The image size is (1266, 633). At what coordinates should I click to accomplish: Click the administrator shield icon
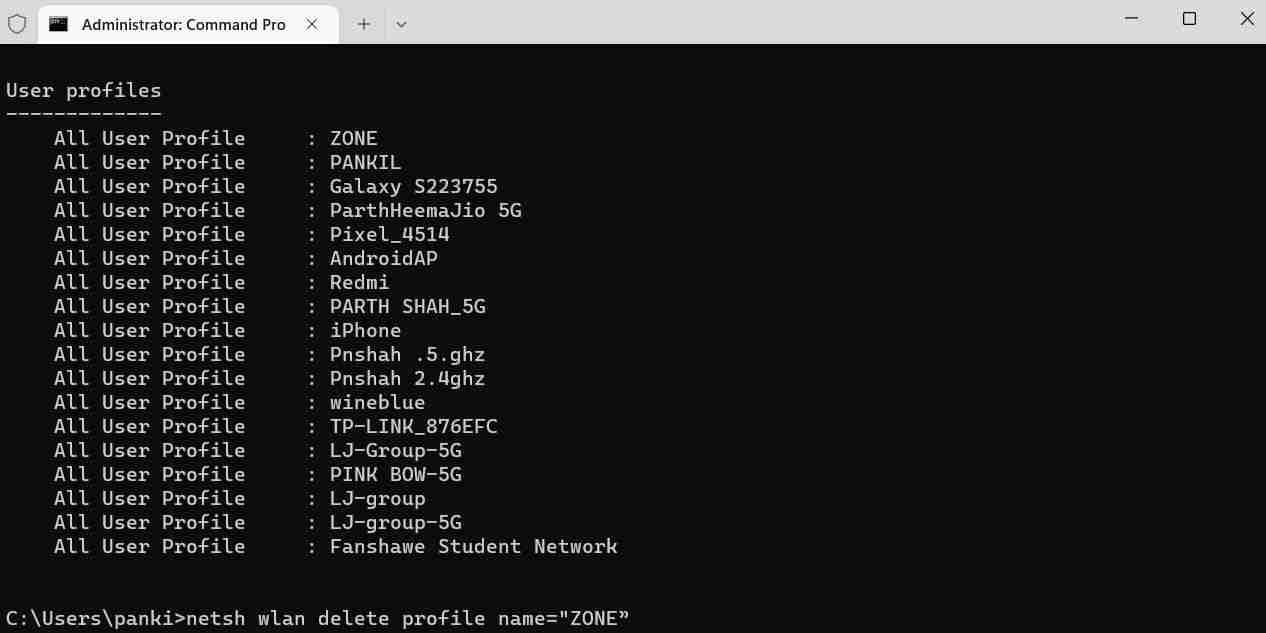[x=17, y=23]
